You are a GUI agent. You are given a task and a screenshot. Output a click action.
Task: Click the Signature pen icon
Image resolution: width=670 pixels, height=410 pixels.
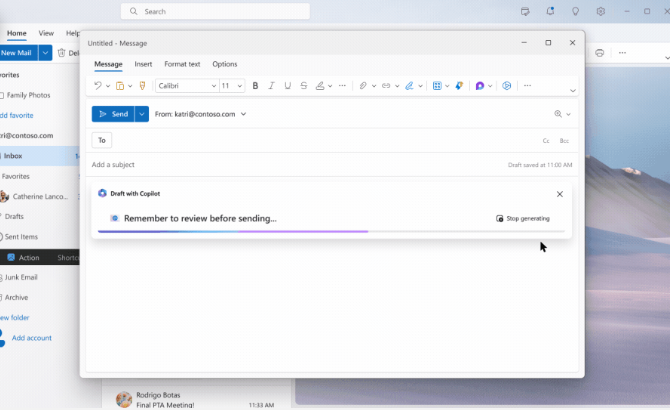[x=409, y=86]
